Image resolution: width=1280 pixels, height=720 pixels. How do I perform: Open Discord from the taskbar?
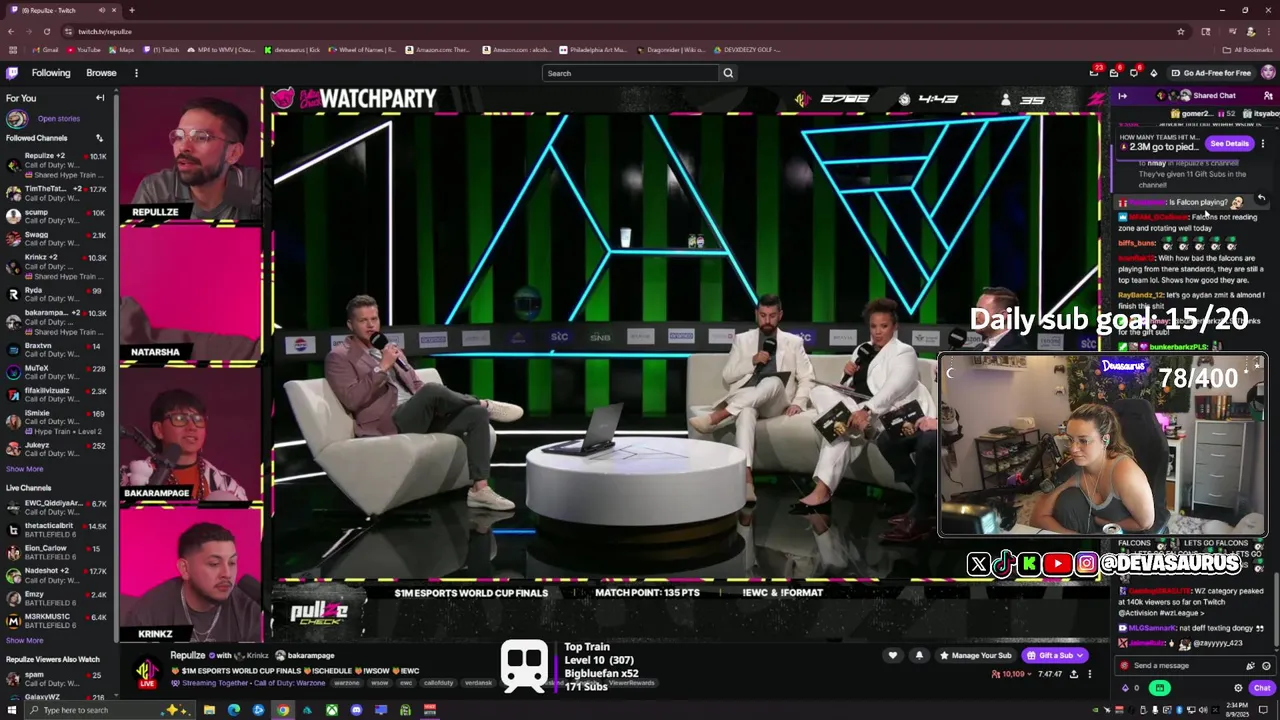356,710
